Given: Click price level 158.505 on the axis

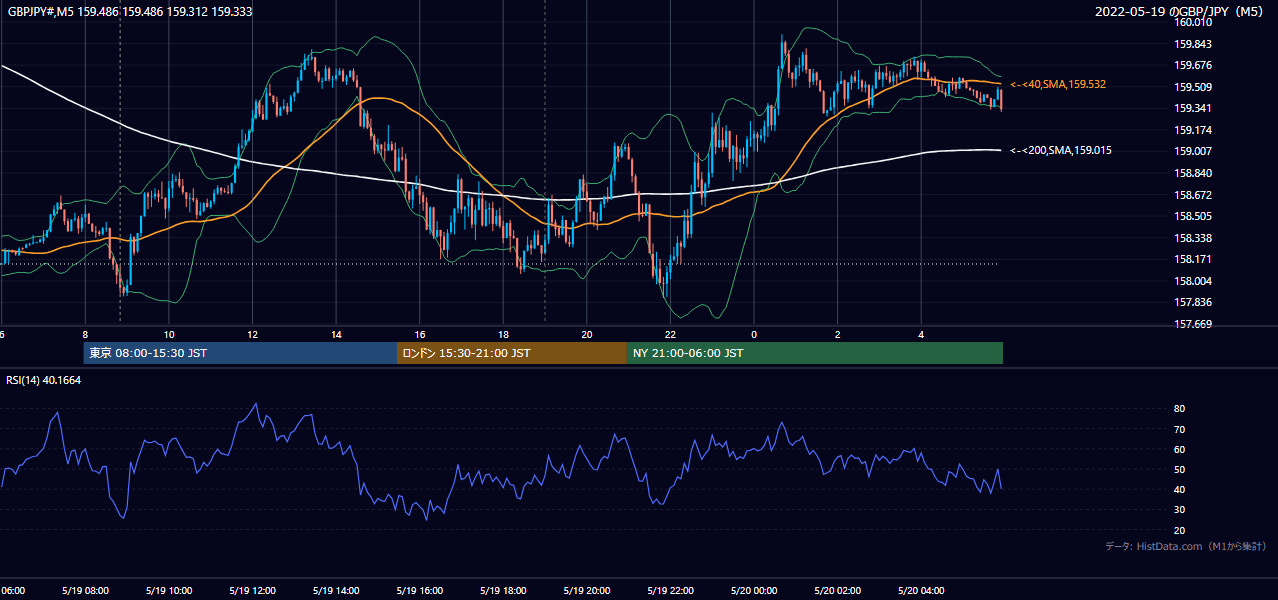Looking at the screenshot, I should point(1194,217).
